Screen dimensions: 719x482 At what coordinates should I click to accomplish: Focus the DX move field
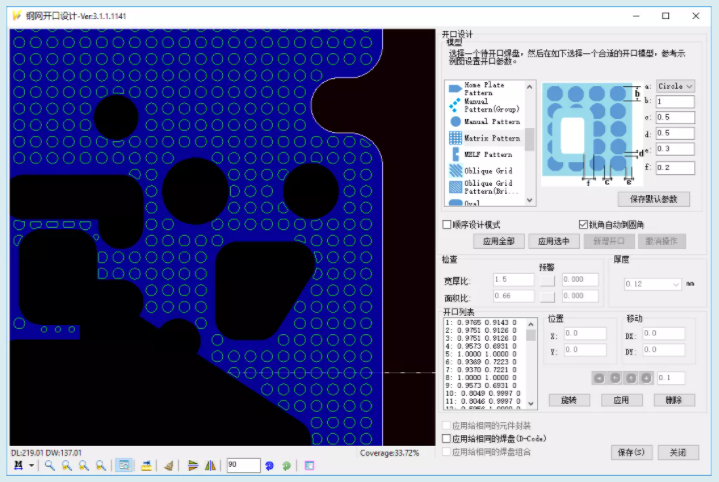(x=664, y=333)
